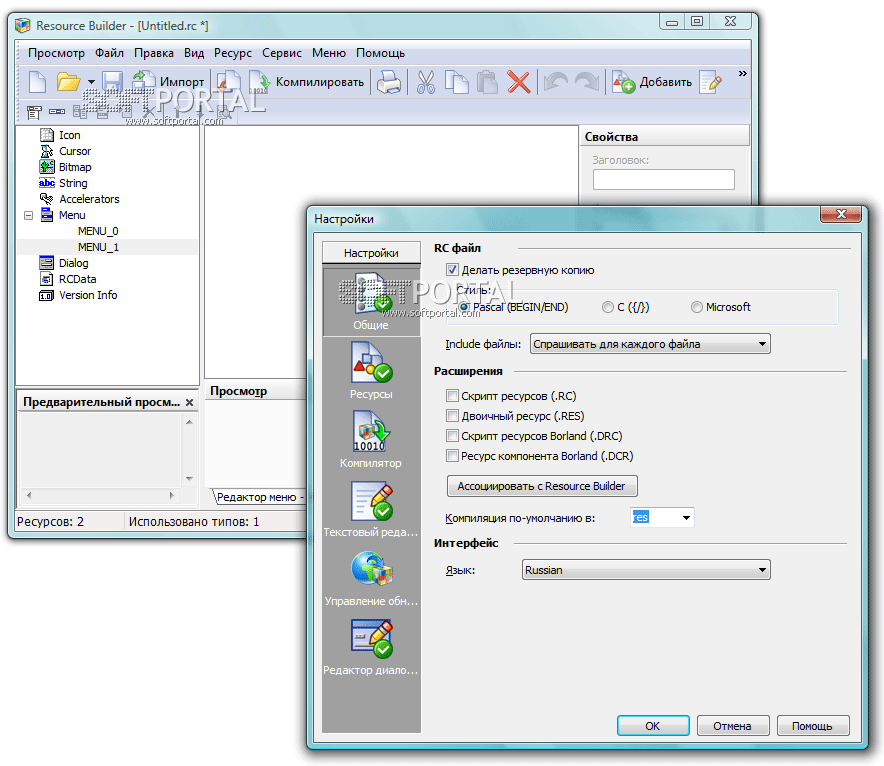884x766 pixels.
Task: Undo using the left curved arrow
Action: point(556,82)
